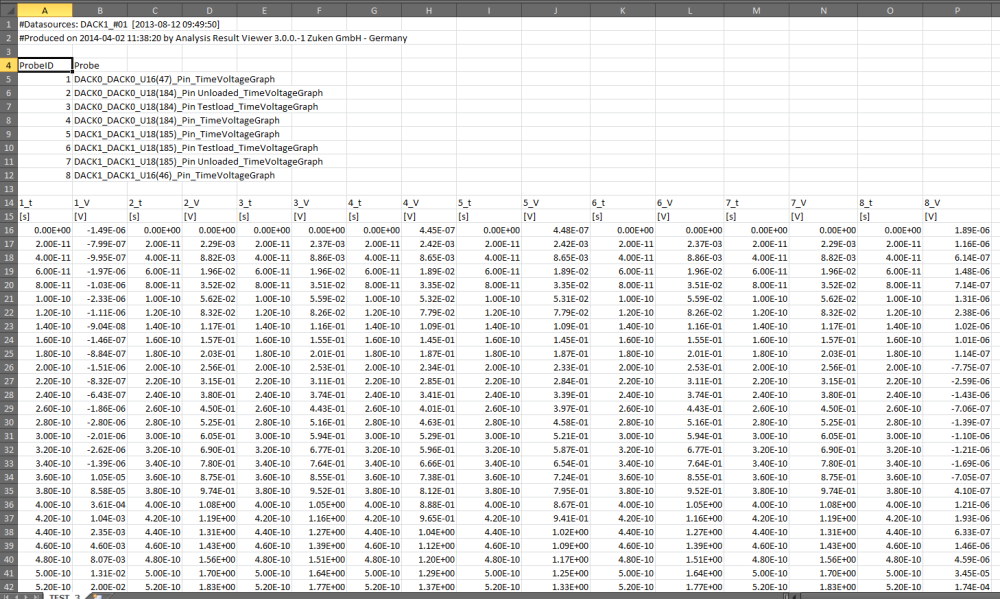The width and height of the screenshot is (1000, 599).
Task: Click the '3.61E-04' value cell
Action: (x=99, y=505)
